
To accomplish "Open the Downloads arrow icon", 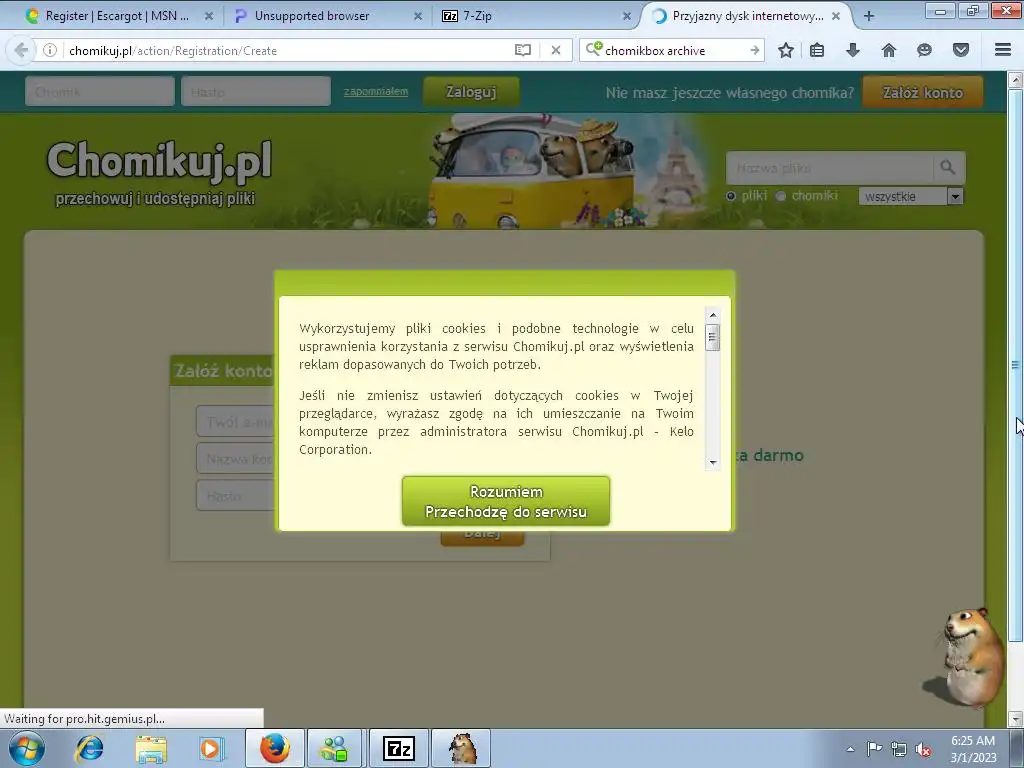I will point(852,50).
